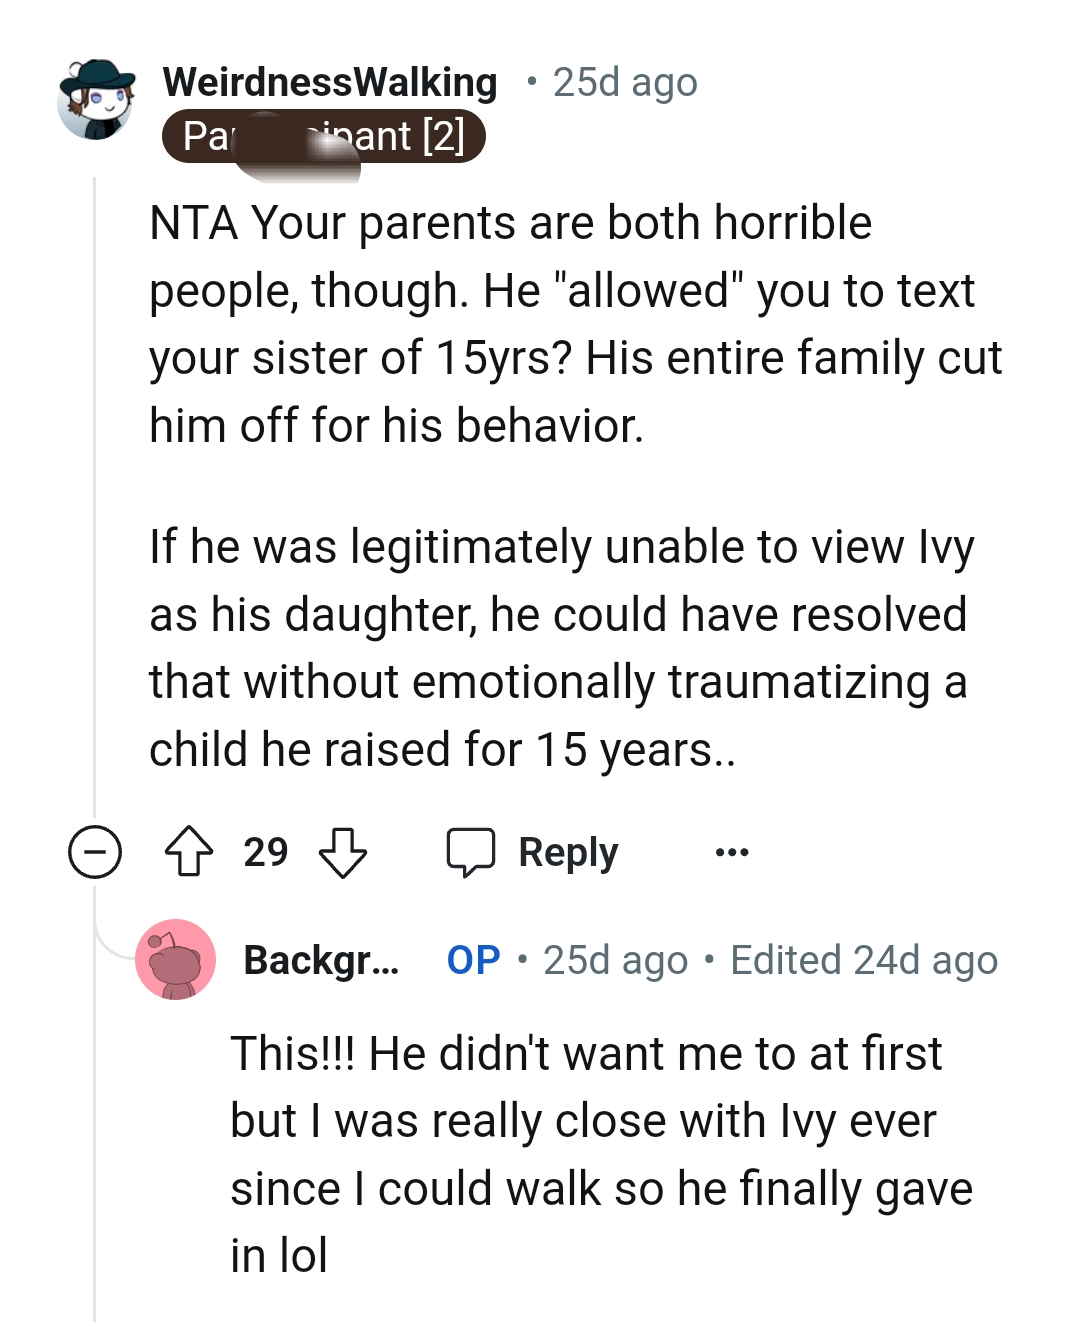Downvote the WeirdnessWalking comment
Viewport: 1080px width, 1322px height.
[343, 852]
